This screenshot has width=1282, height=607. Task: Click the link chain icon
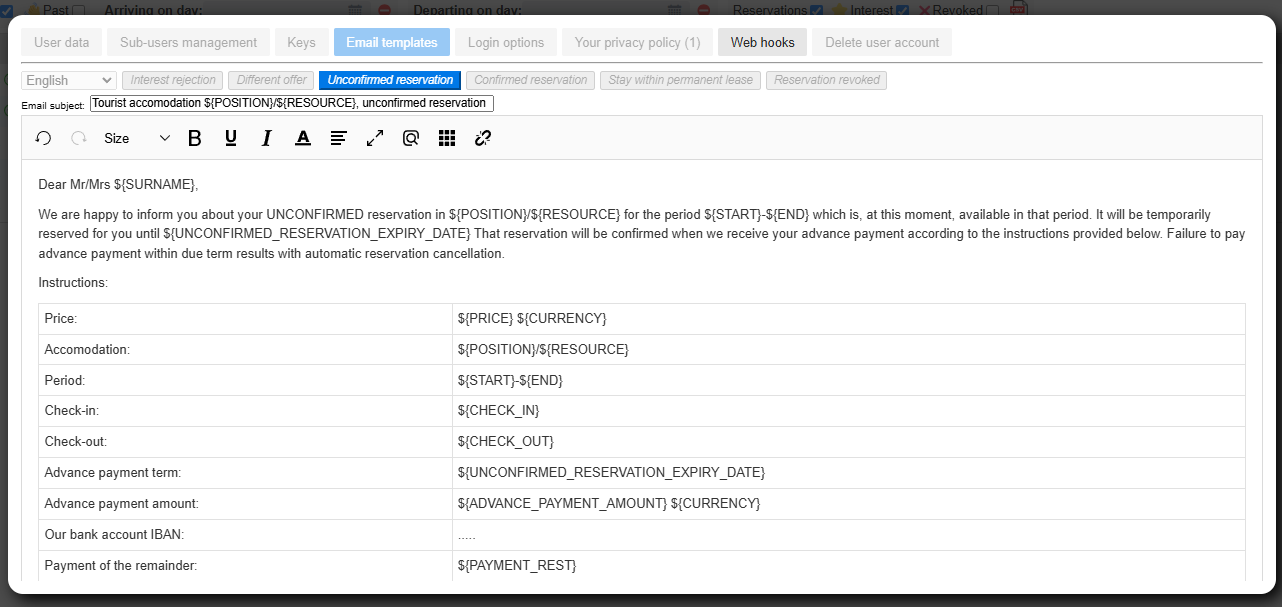coord(483,138)
